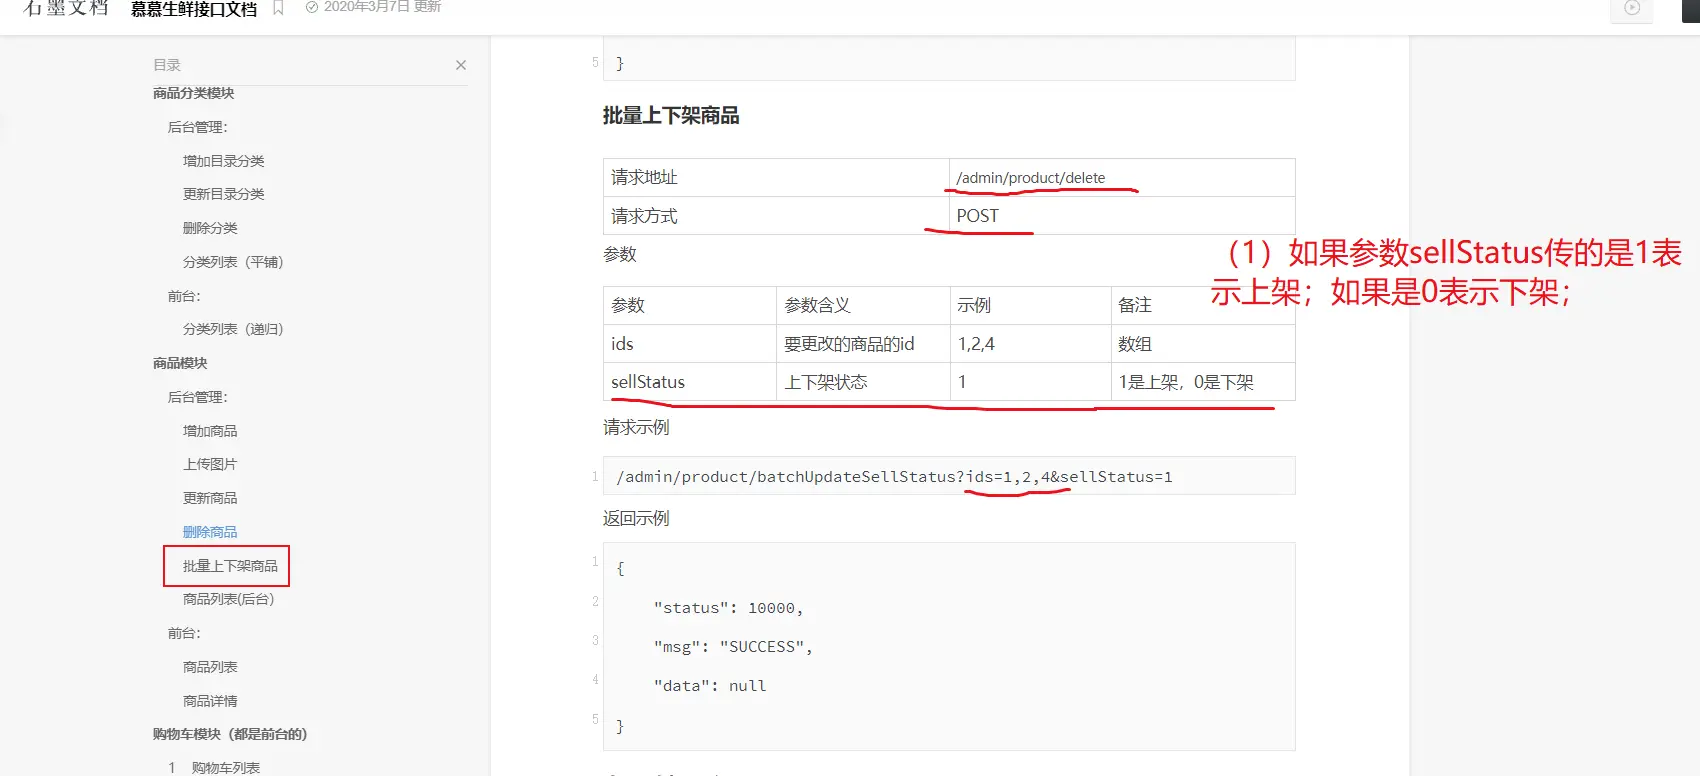Select the 参数 column header cell
The width and height of the screenshot is (1700, 776).
point(690,306)
